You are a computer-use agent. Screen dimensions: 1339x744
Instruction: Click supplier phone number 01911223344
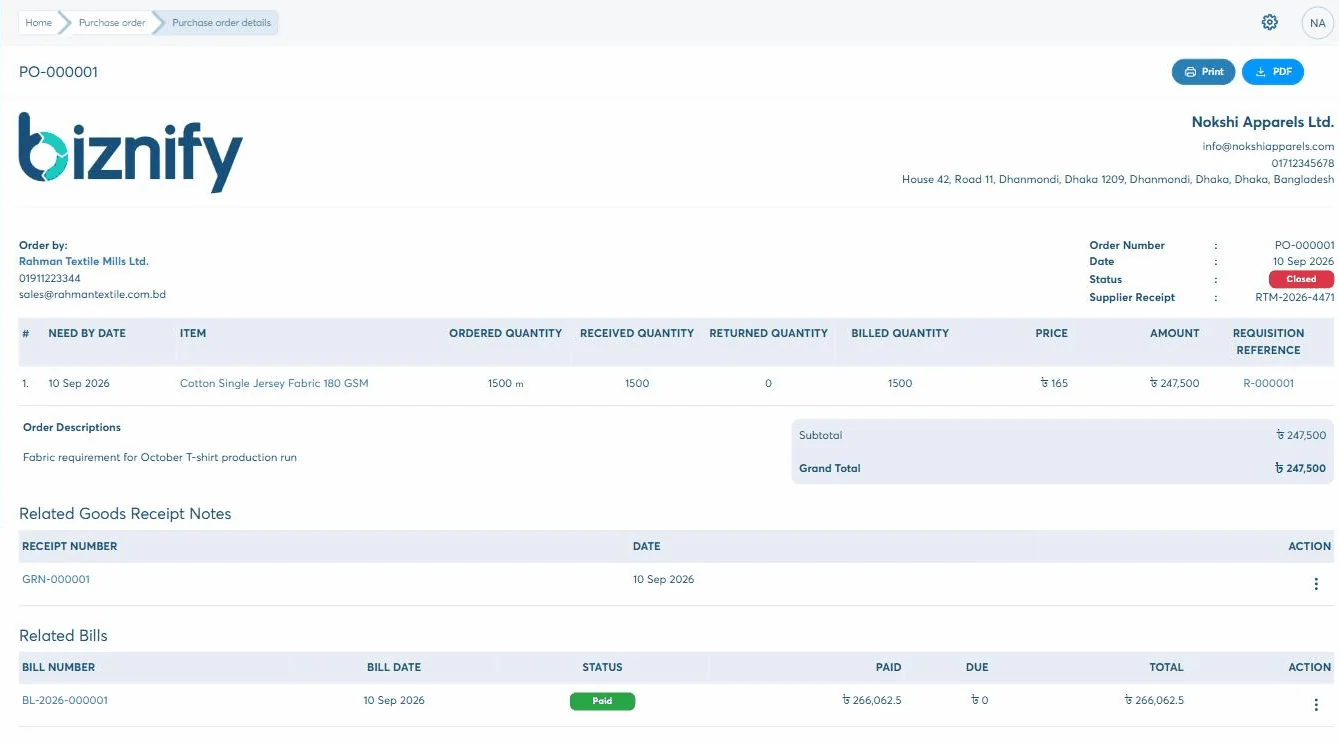coord(50,278)
